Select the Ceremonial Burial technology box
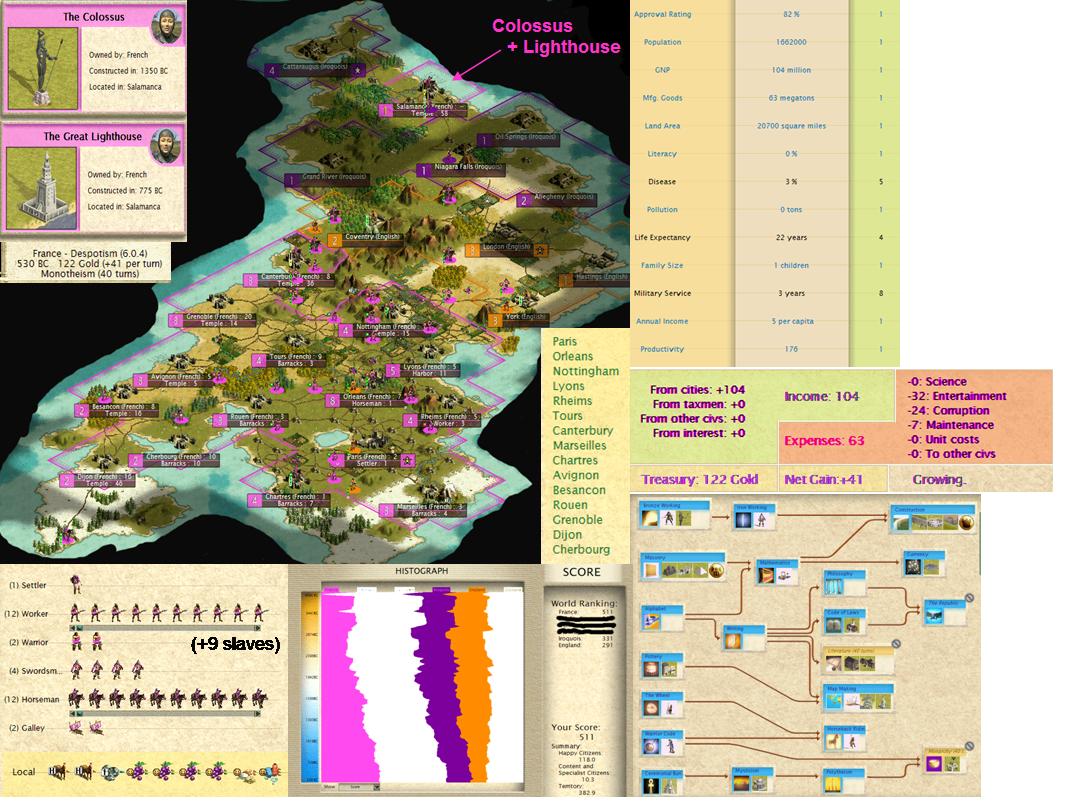The height and width of the screenshot is (806, 1080). [x=663, y=782]
